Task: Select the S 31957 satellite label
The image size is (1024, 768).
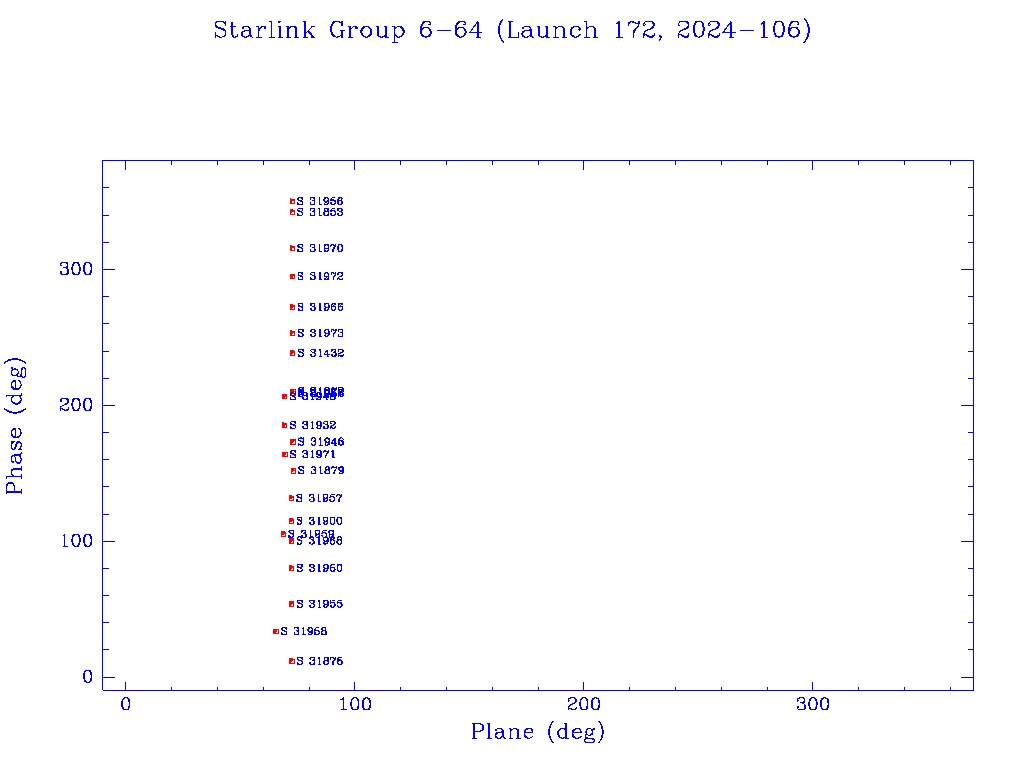Action: [319, 498]
